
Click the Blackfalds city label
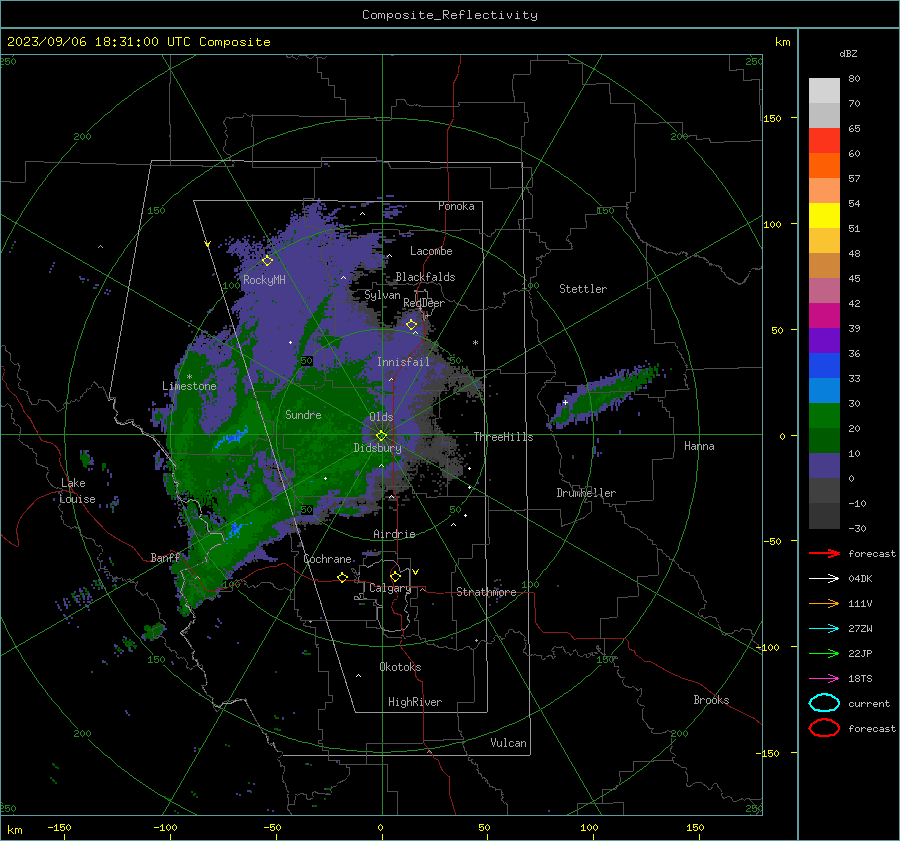425,277
